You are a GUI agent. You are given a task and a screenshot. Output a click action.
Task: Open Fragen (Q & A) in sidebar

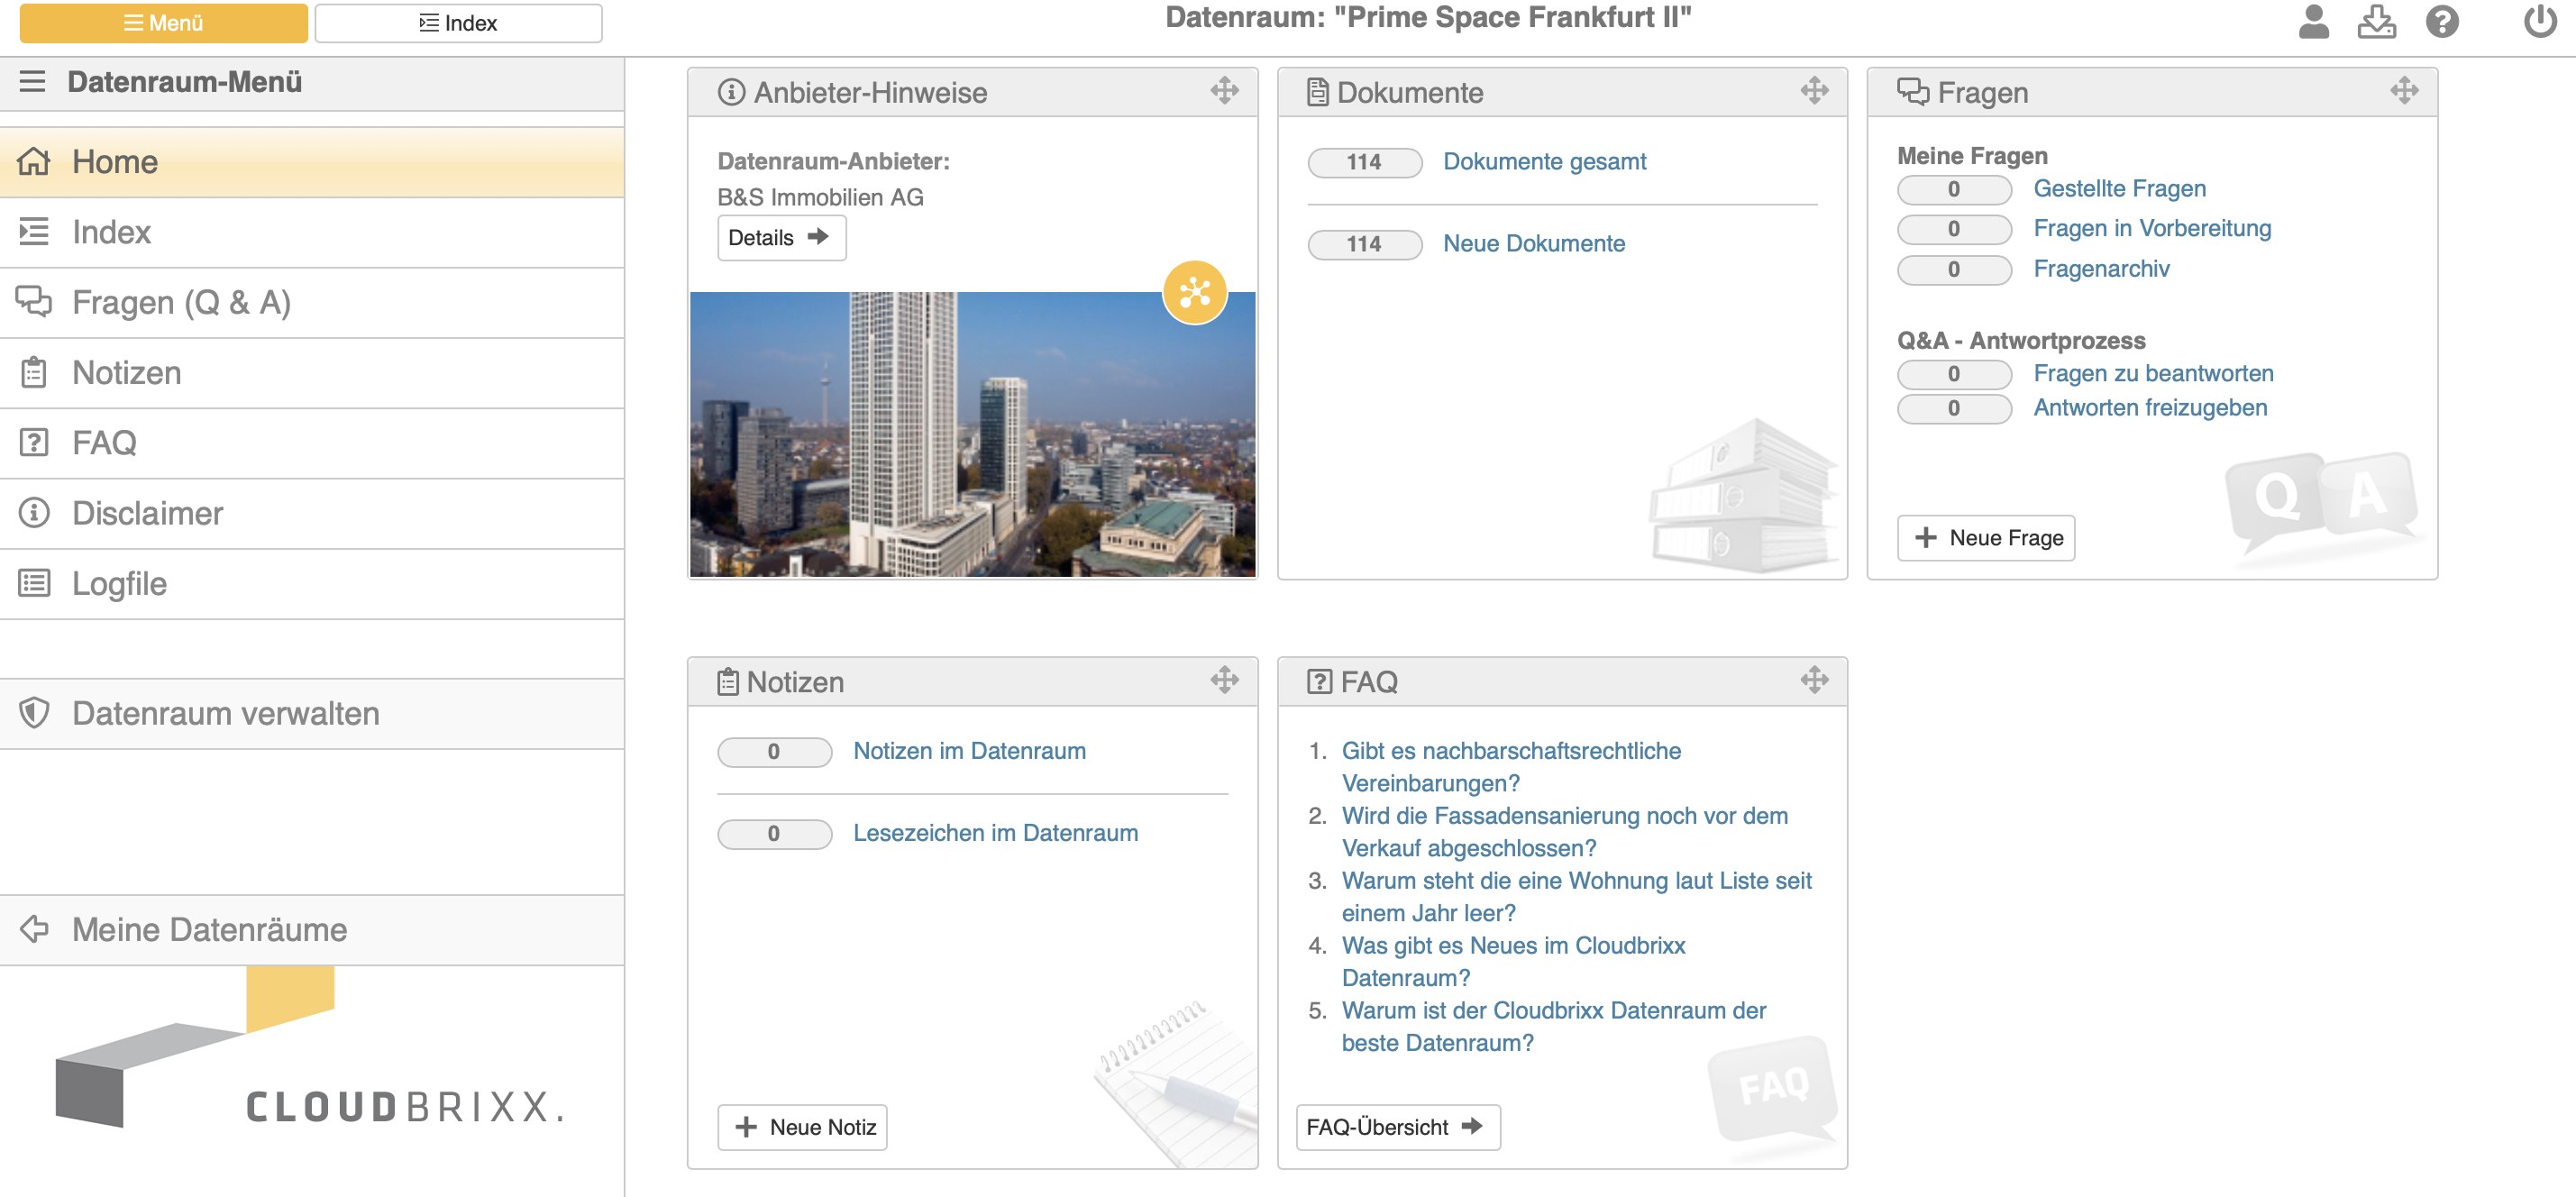point(181,302)
